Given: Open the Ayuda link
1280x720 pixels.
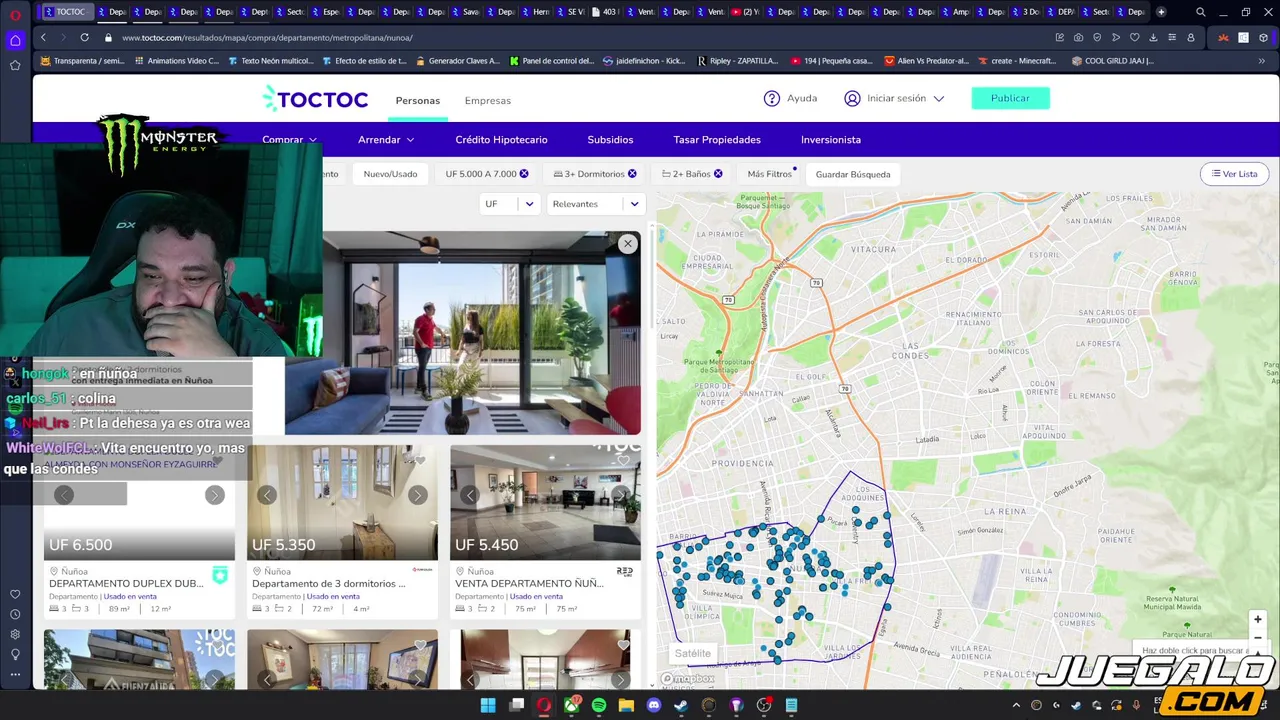Looking at the screenshot, I should (x=802, y=98).
